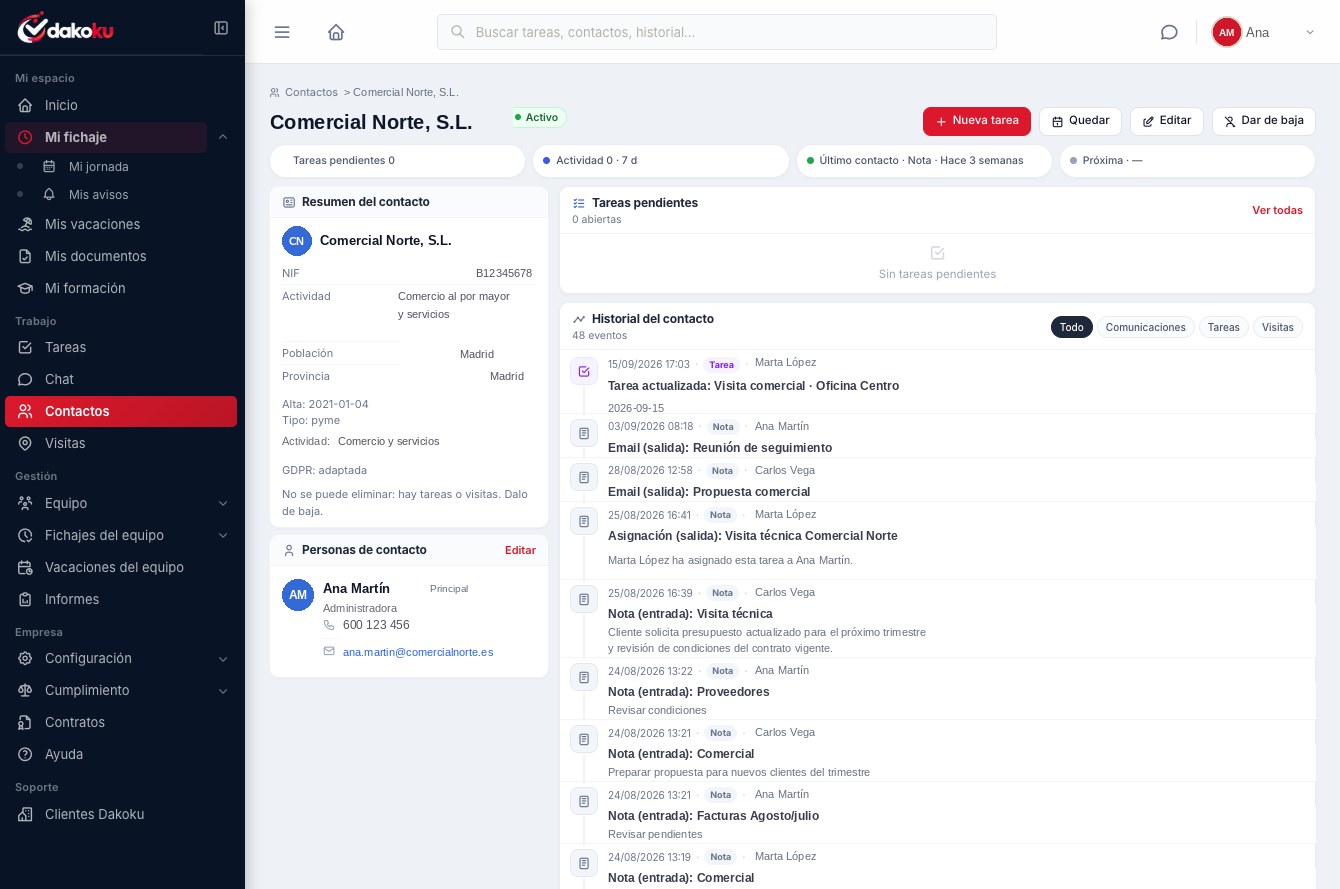
Task: Open the Ana user dropdown arrow
Action: pyautogui.click(x=1309, y=32)
